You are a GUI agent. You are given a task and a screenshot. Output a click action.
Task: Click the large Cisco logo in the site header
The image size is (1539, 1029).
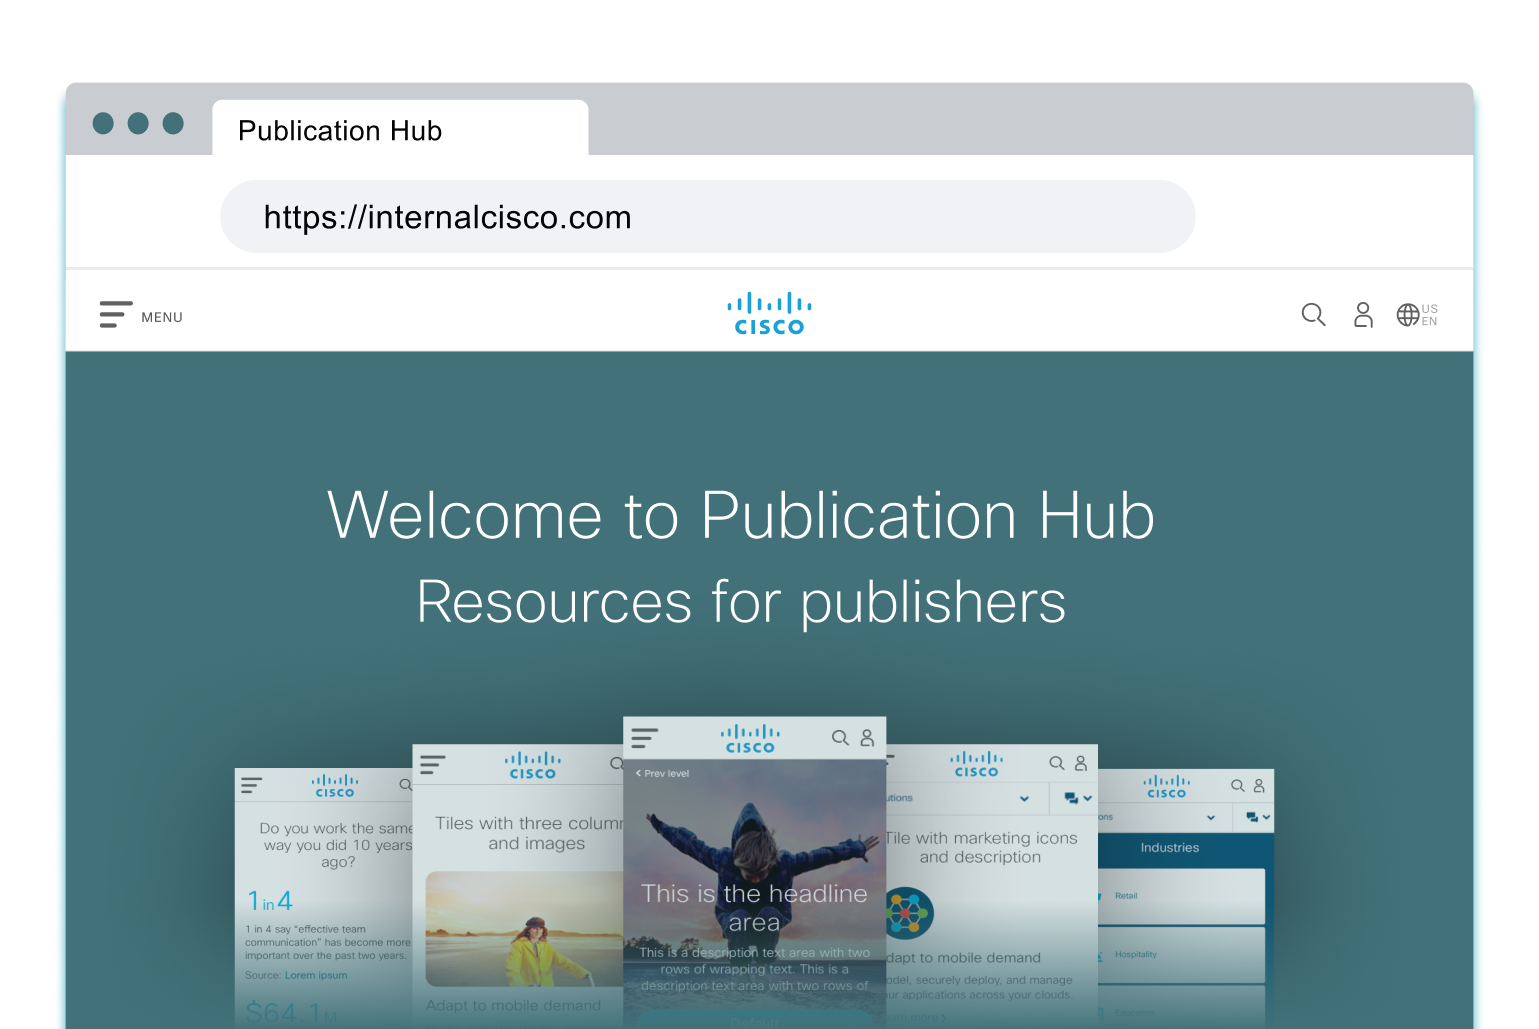click(769, 314)
